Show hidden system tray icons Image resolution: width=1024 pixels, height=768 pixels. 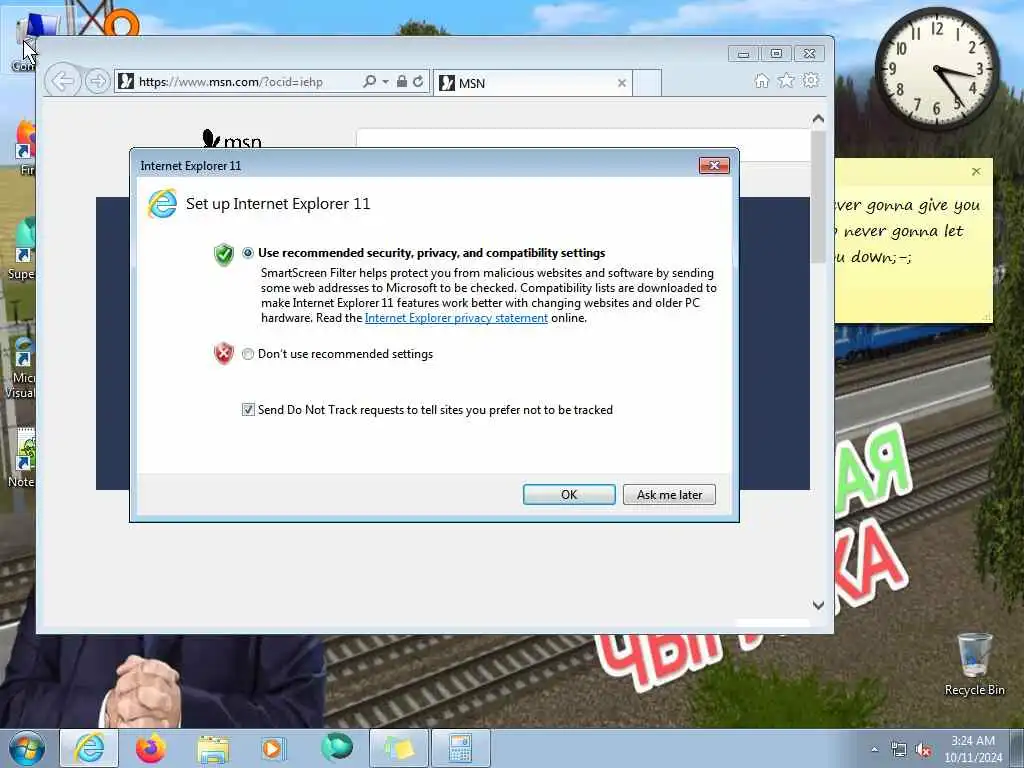coord(874,750)
